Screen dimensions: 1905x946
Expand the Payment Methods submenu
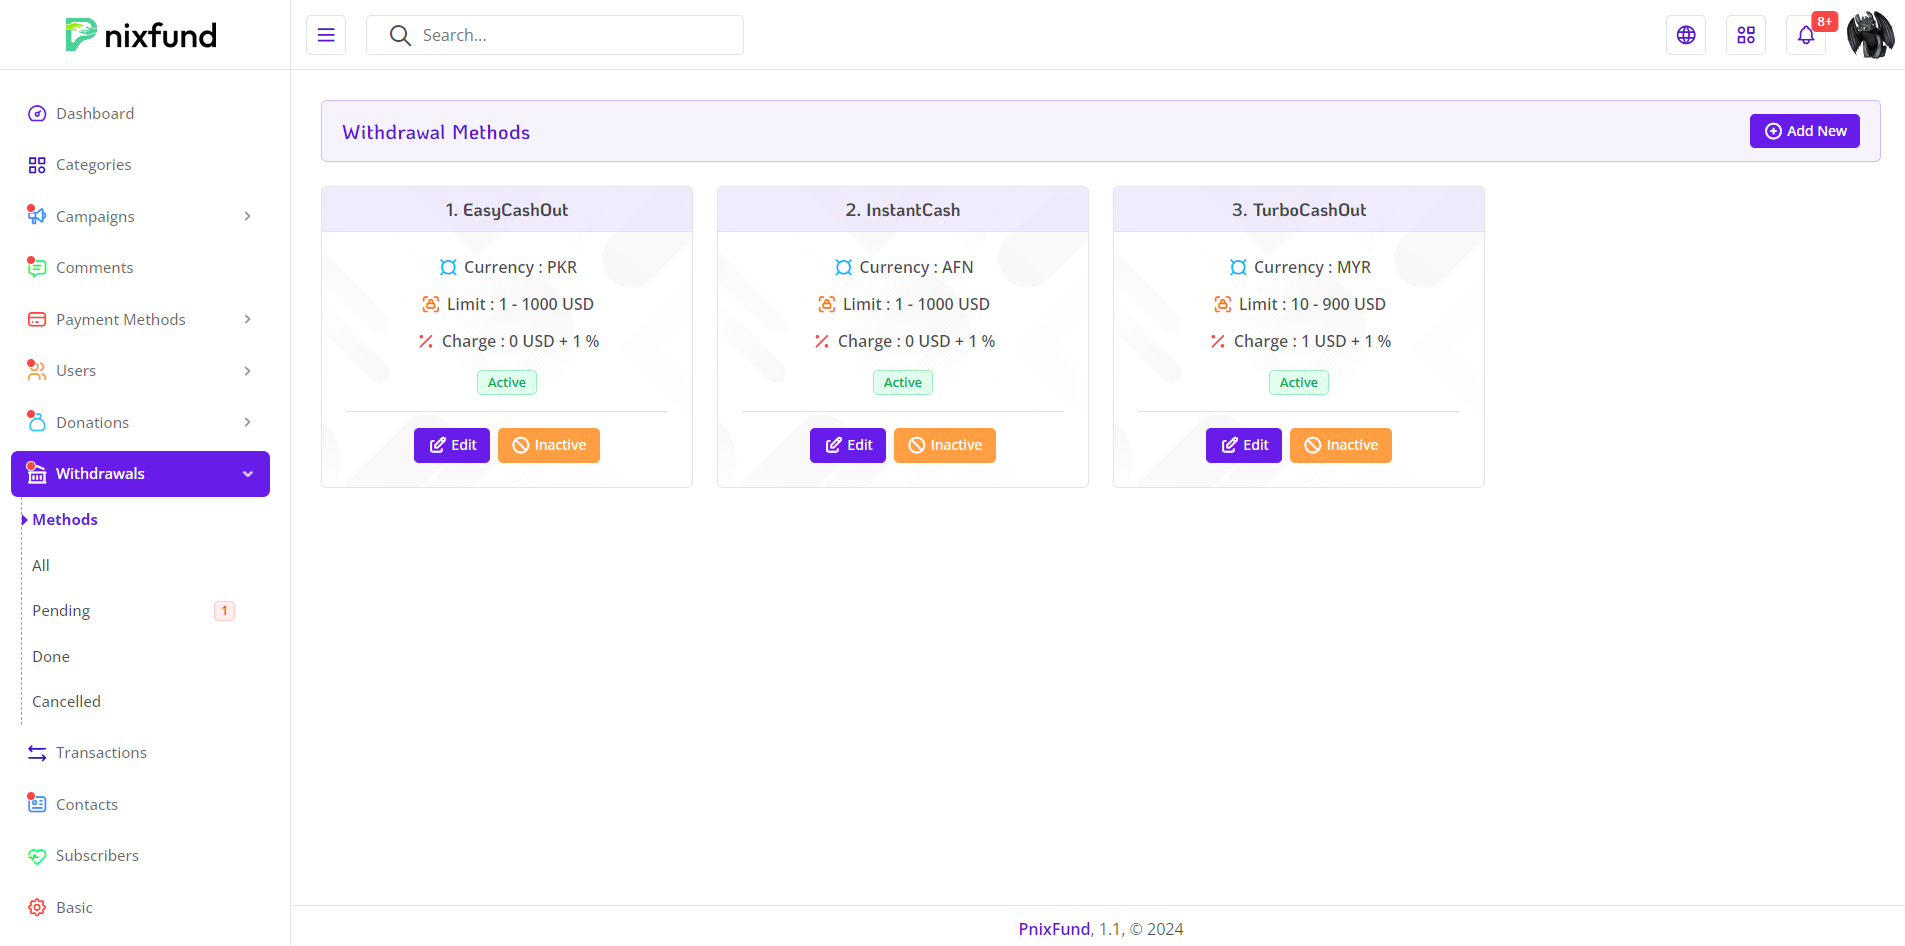tap(140, 320)
